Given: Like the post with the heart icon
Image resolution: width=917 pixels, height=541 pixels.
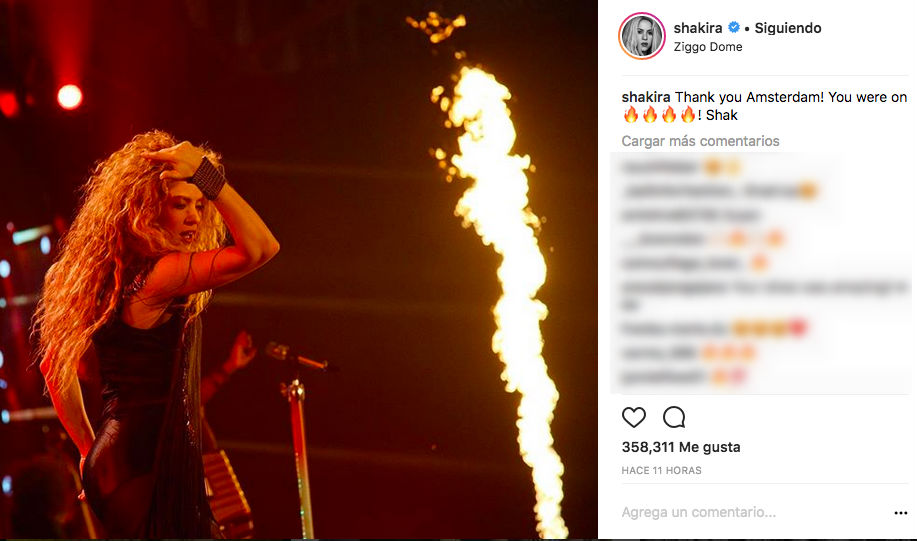Looking at the screenshot, I should click(633, 417).
